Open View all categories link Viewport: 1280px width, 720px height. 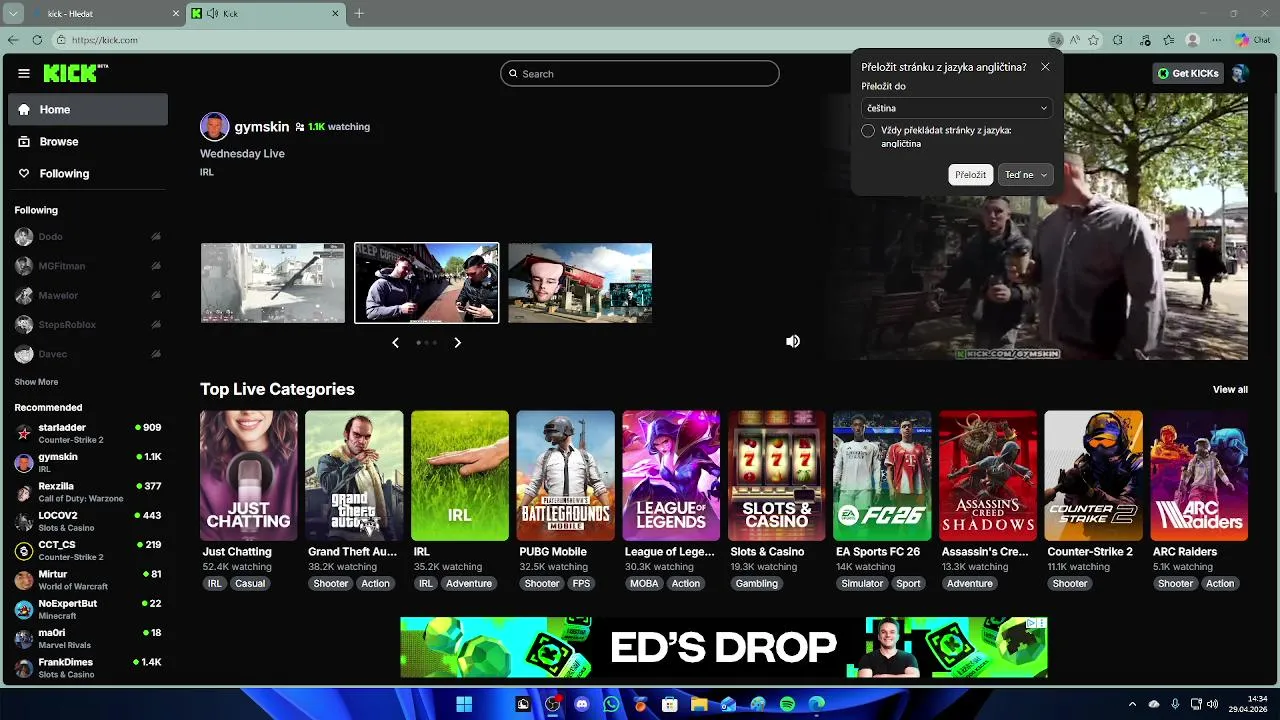coord(1230,390)
